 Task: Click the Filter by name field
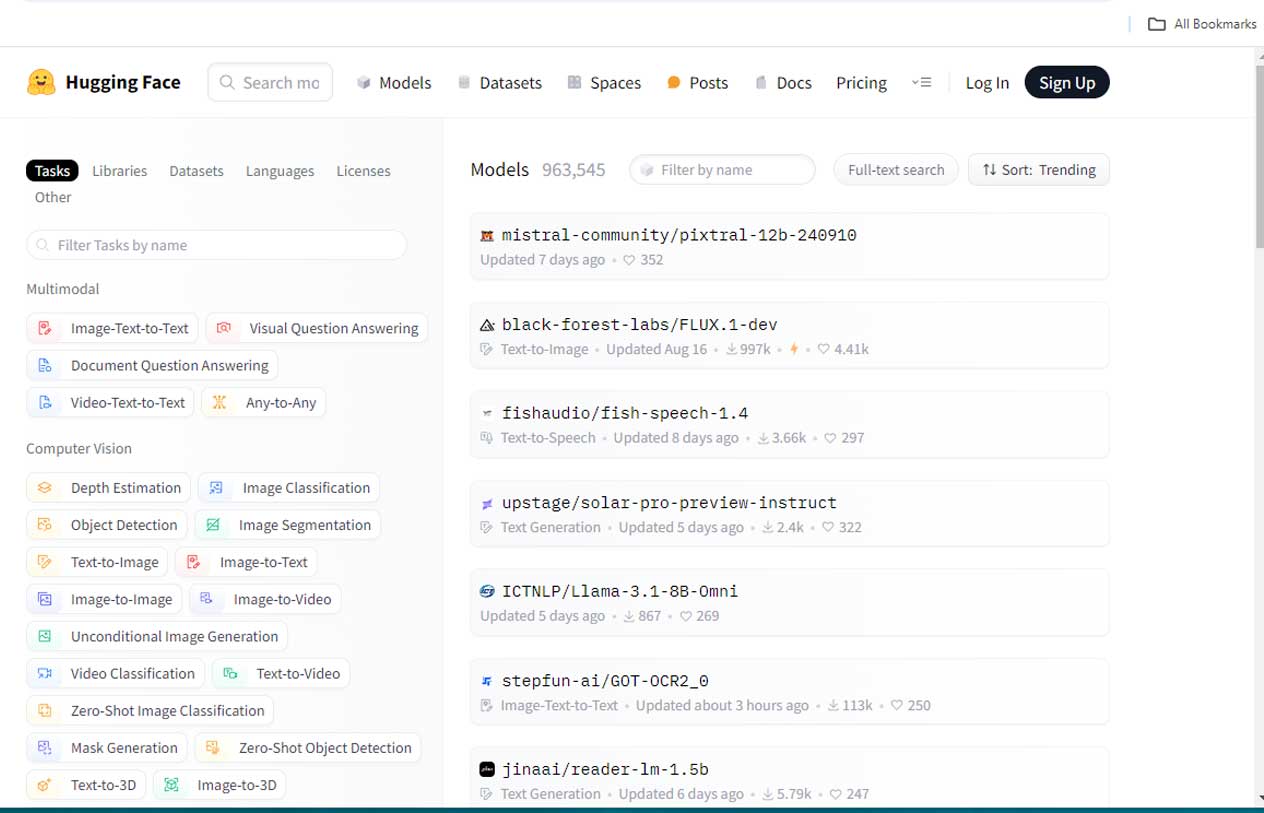tap(722, 170)
